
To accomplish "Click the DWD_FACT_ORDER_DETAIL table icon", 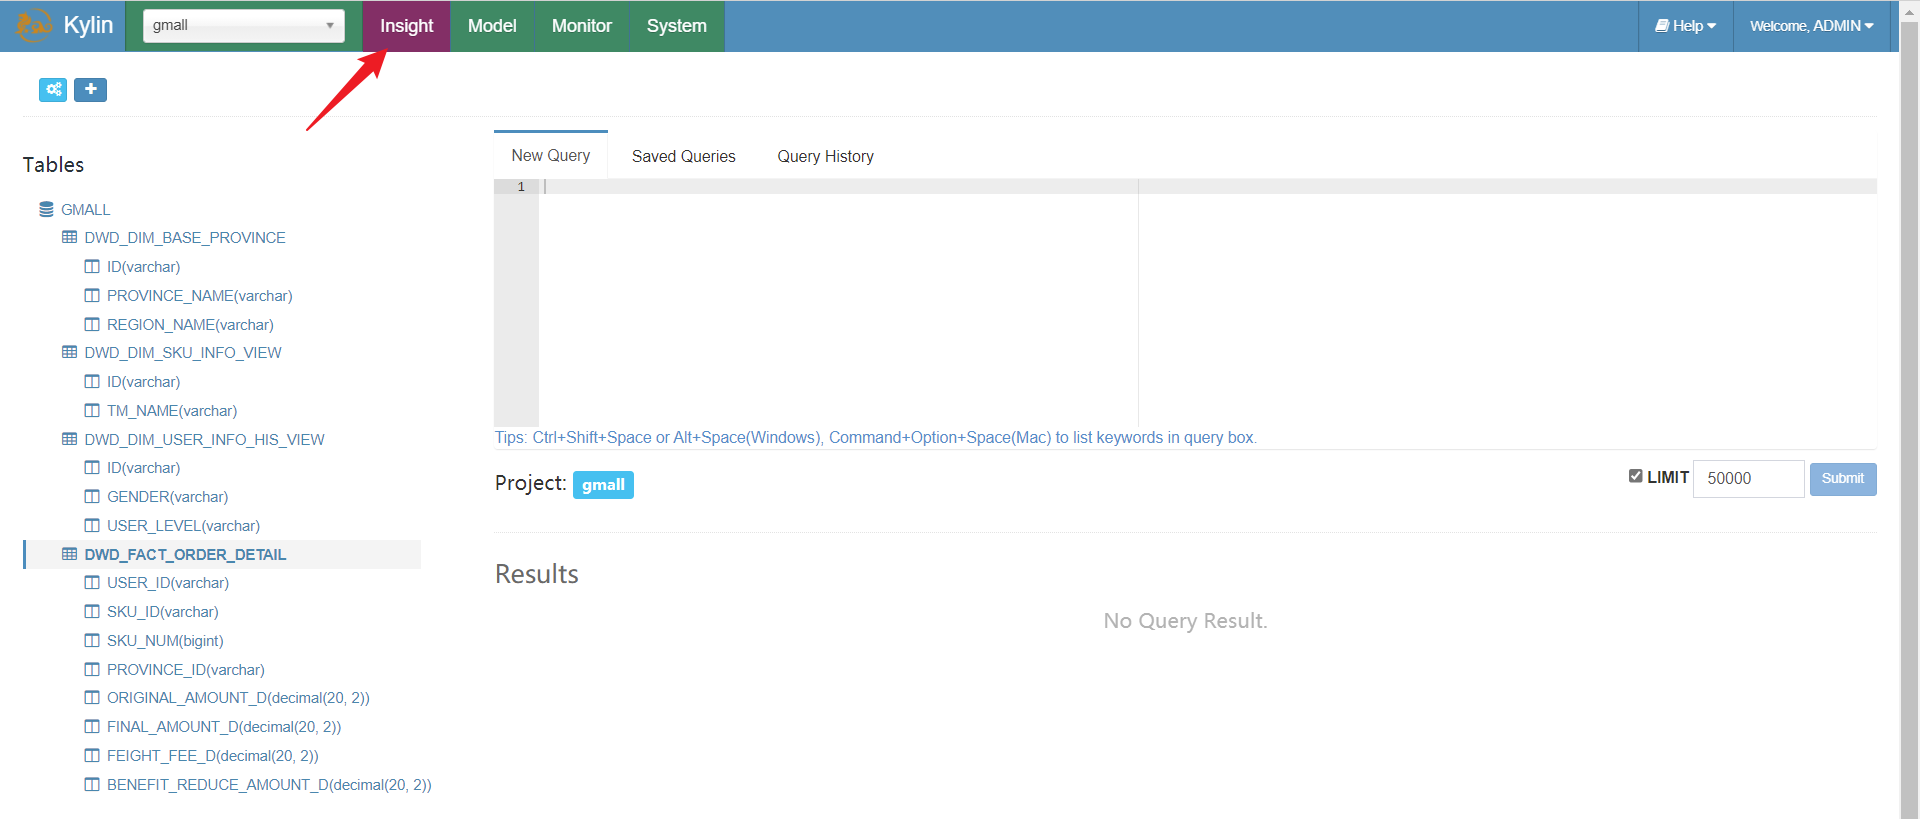I will coord(69,555).
